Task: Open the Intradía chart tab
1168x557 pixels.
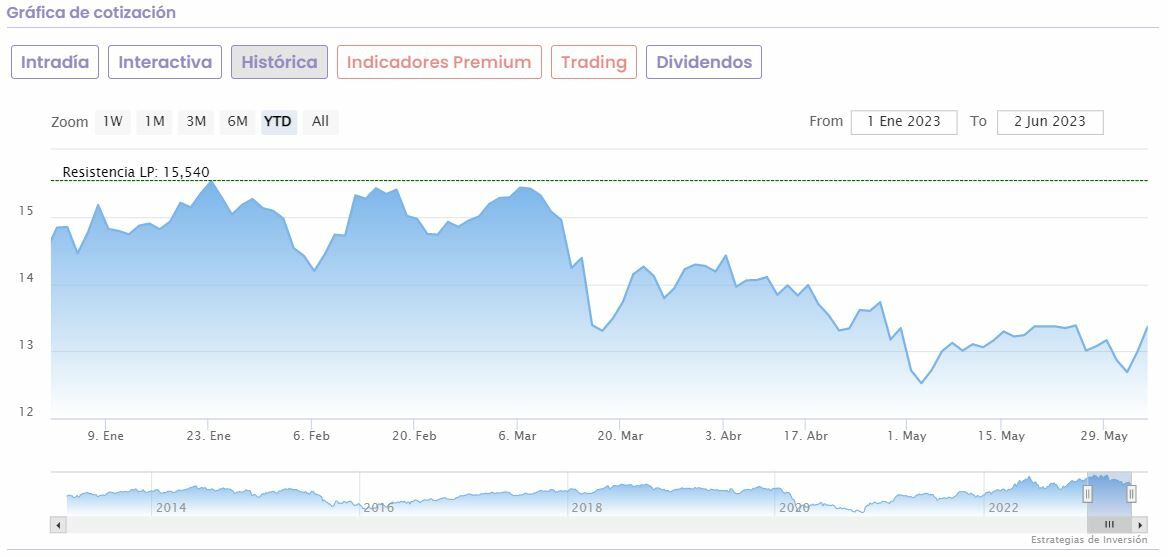Action: coord(55,62)
